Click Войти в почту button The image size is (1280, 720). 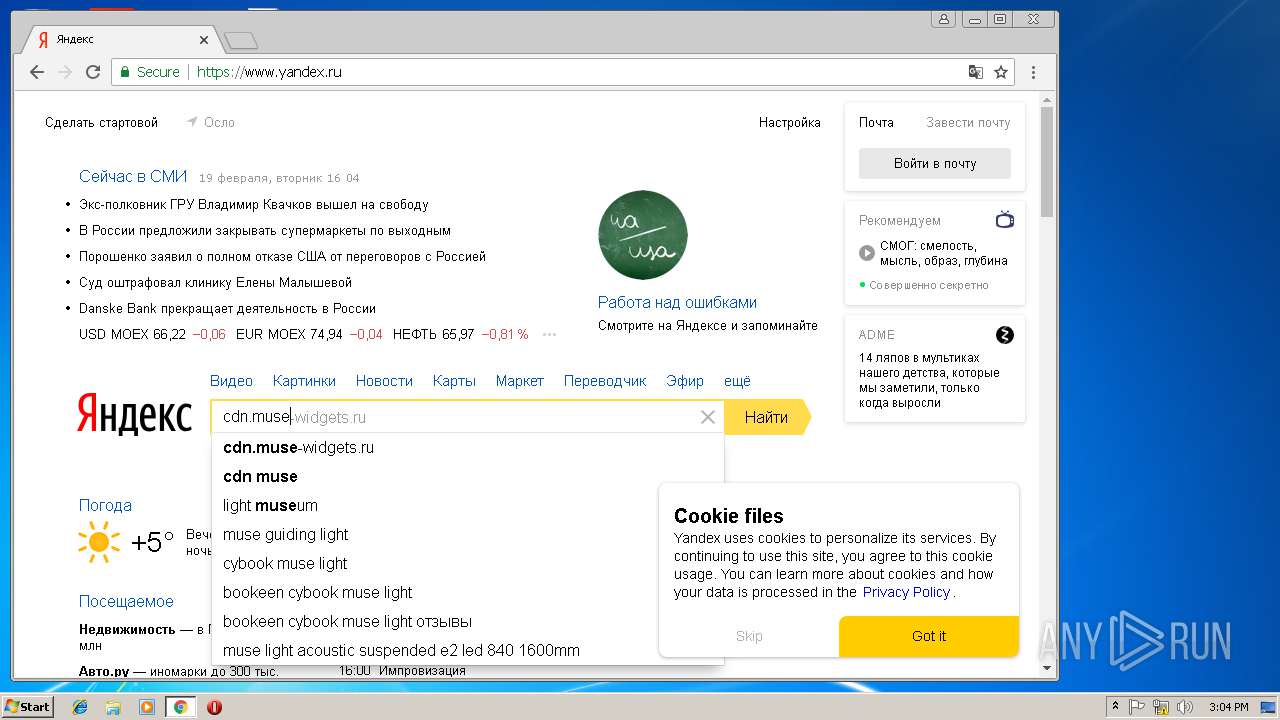[935, 163]
